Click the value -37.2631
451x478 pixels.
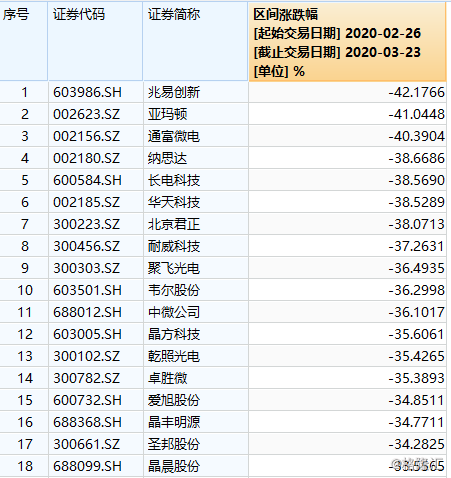tap(417, 246)
